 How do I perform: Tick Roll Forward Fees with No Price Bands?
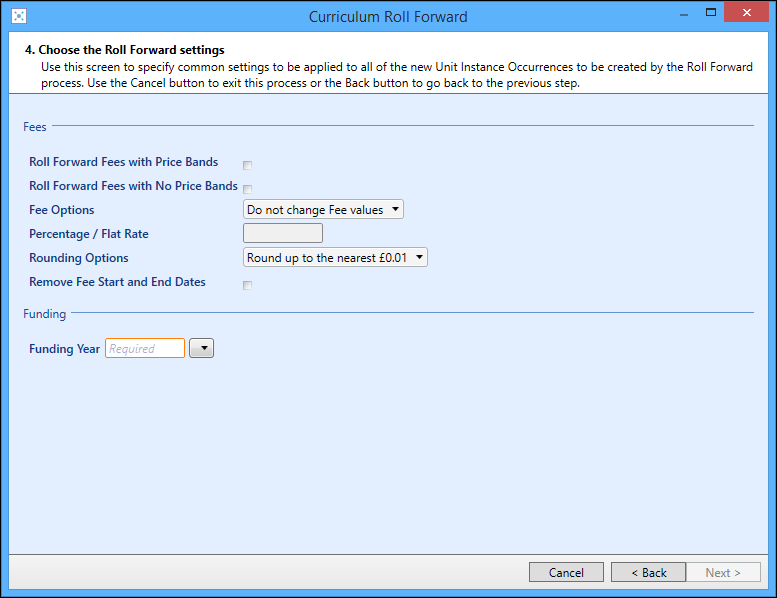click(x=247, y=189)
